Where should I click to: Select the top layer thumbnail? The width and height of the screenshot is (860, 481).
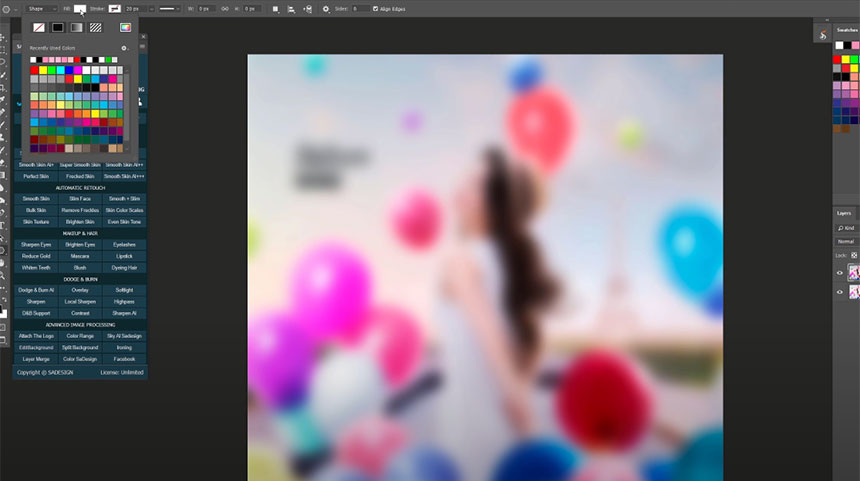coord(854,273)
